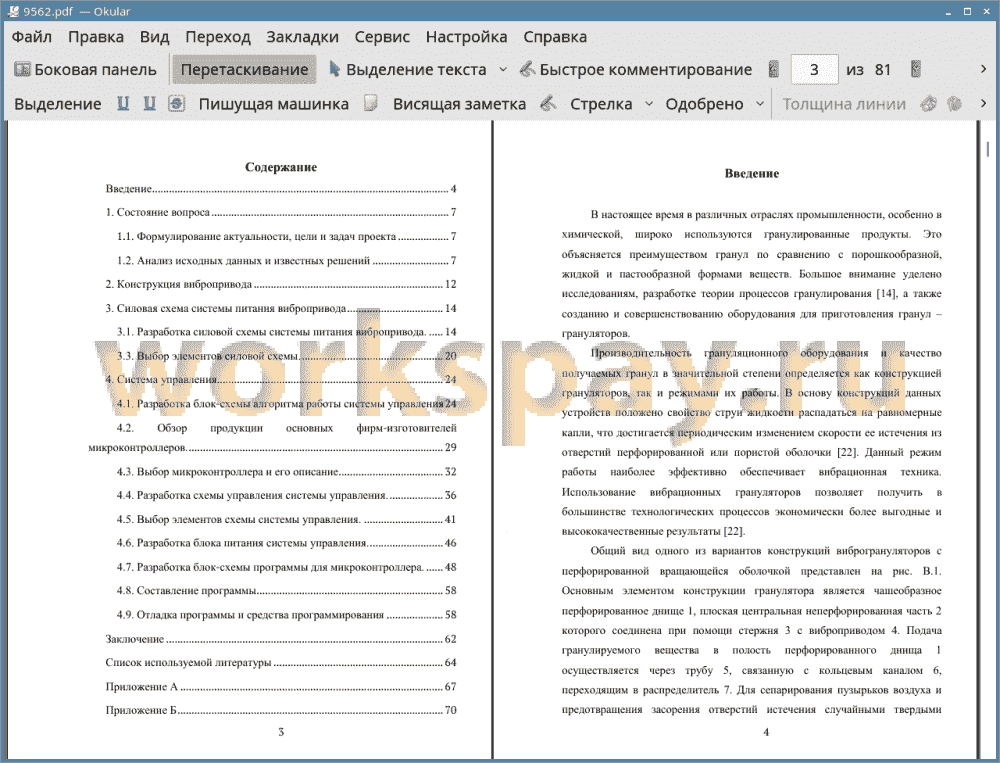Click the bold Введение heading on page 4

click(751, 174)
